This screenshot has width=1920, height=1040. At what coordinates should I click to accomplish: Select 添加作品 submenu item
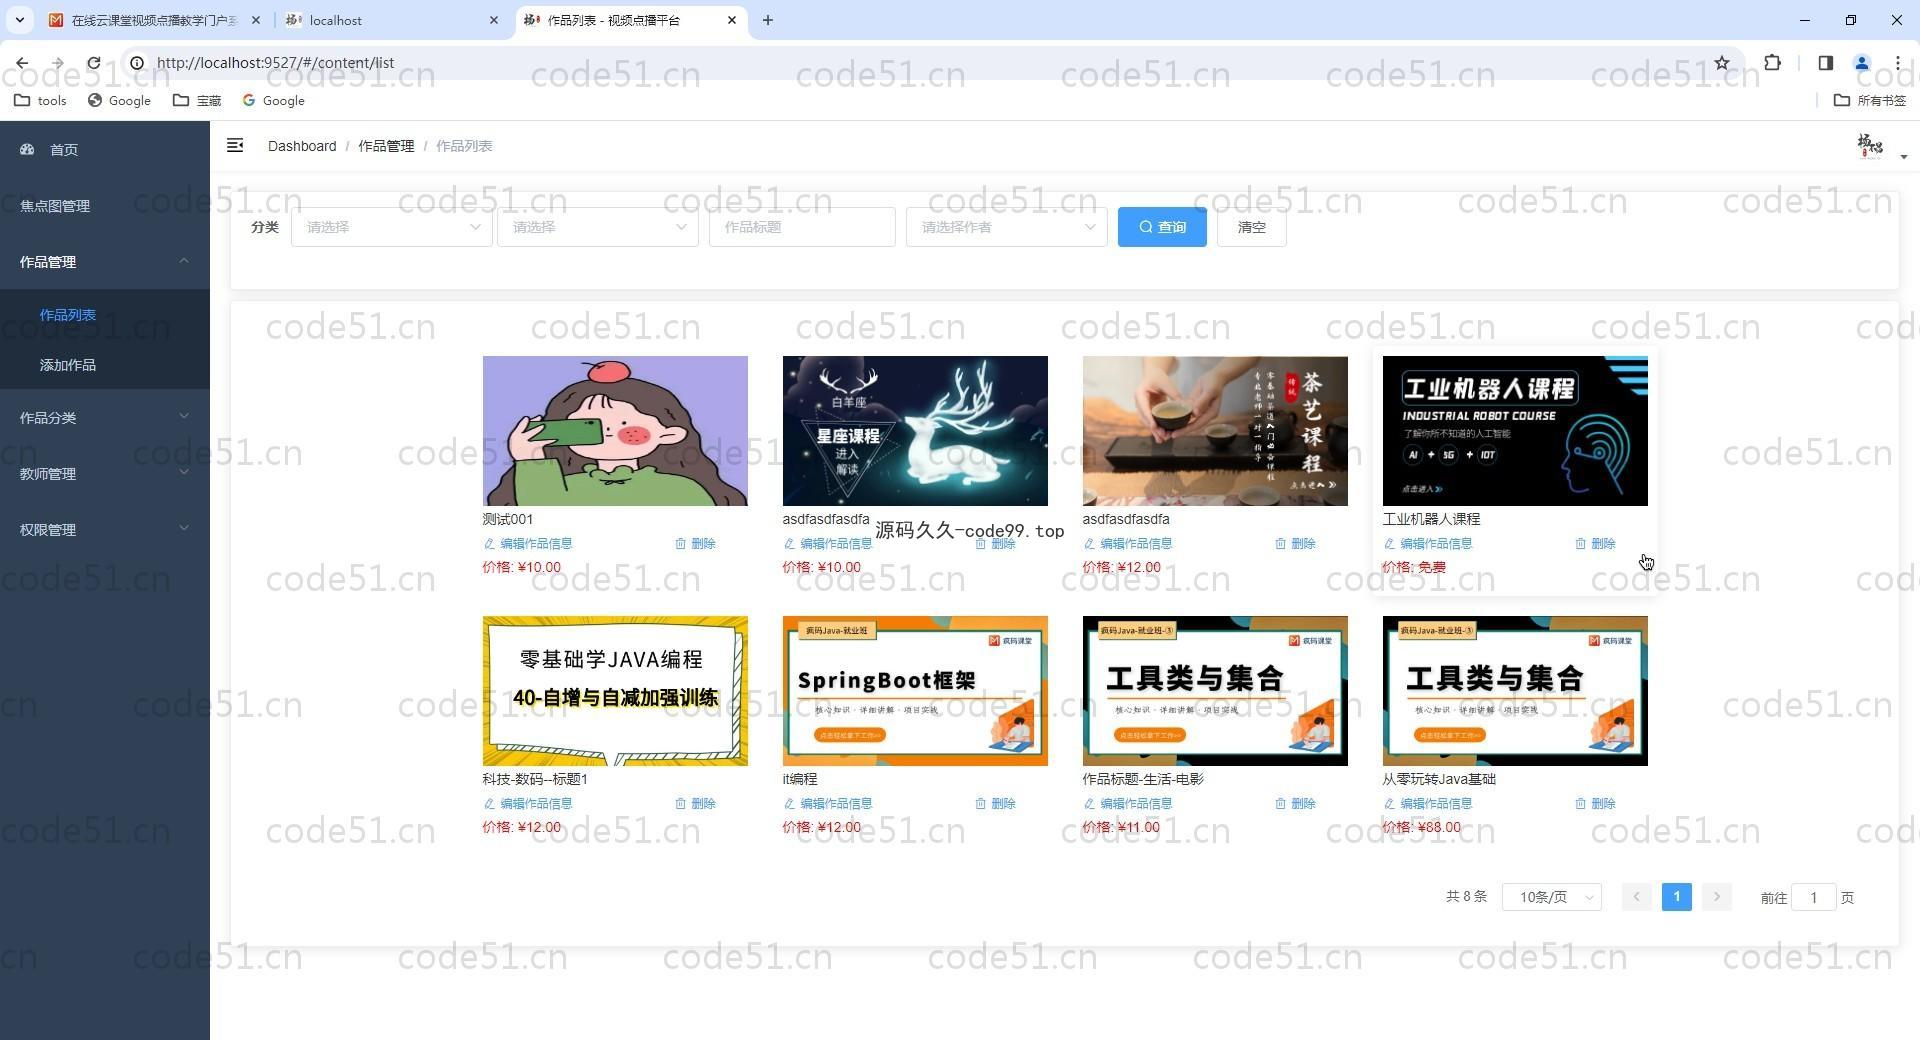(x=105, y=365)
